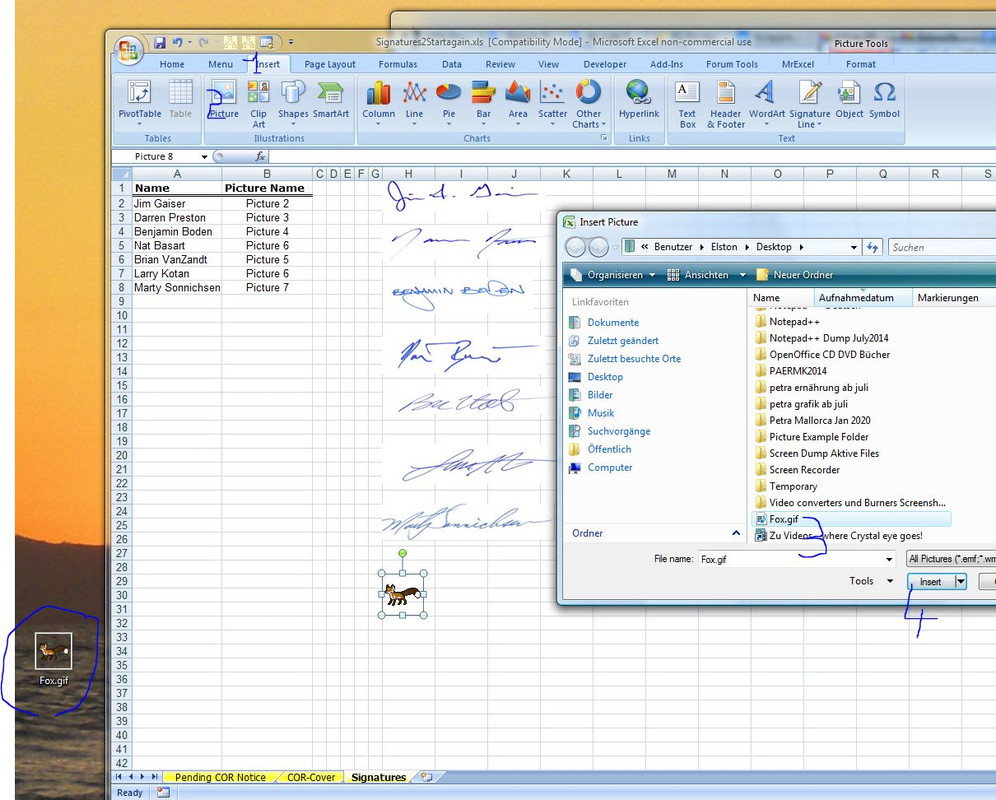Insert a Scatter chart
The width and height of the screenshot is (996, 800).
click(553, 102)
